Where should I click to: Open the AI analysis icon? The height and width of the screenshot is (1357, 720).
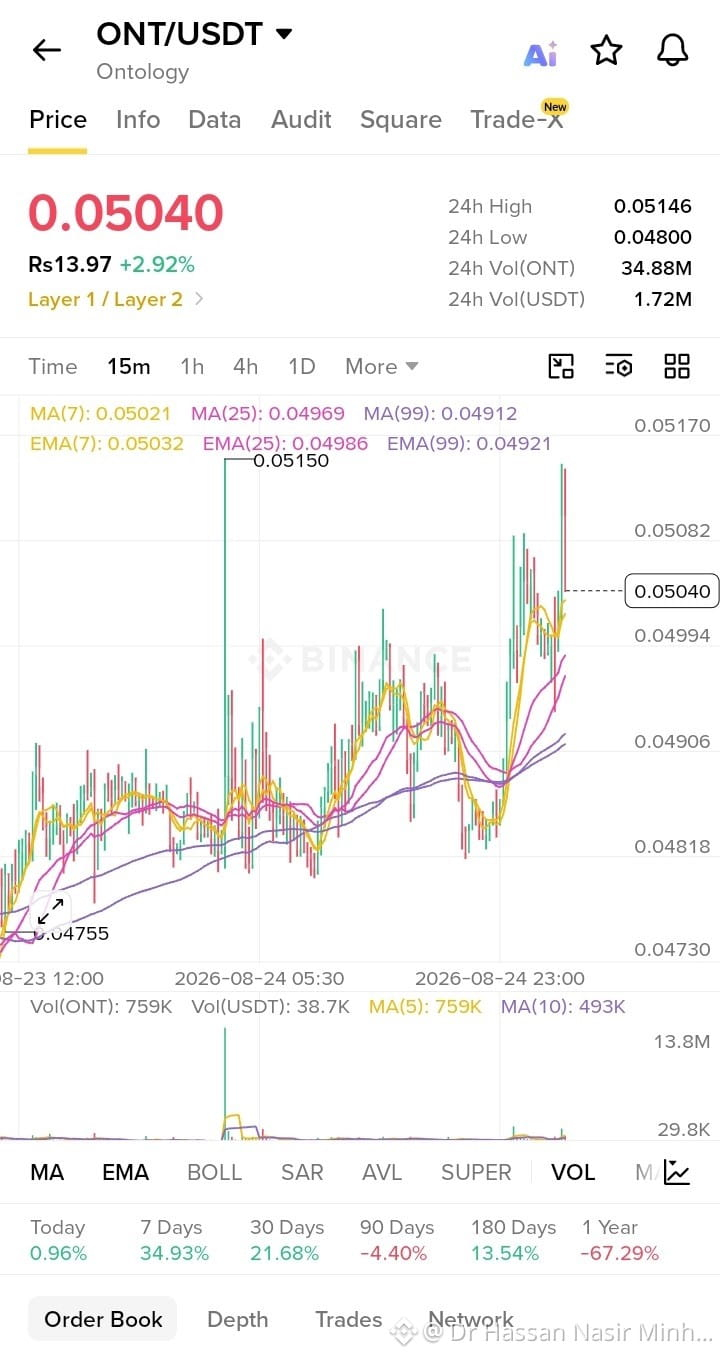point(541,53)
